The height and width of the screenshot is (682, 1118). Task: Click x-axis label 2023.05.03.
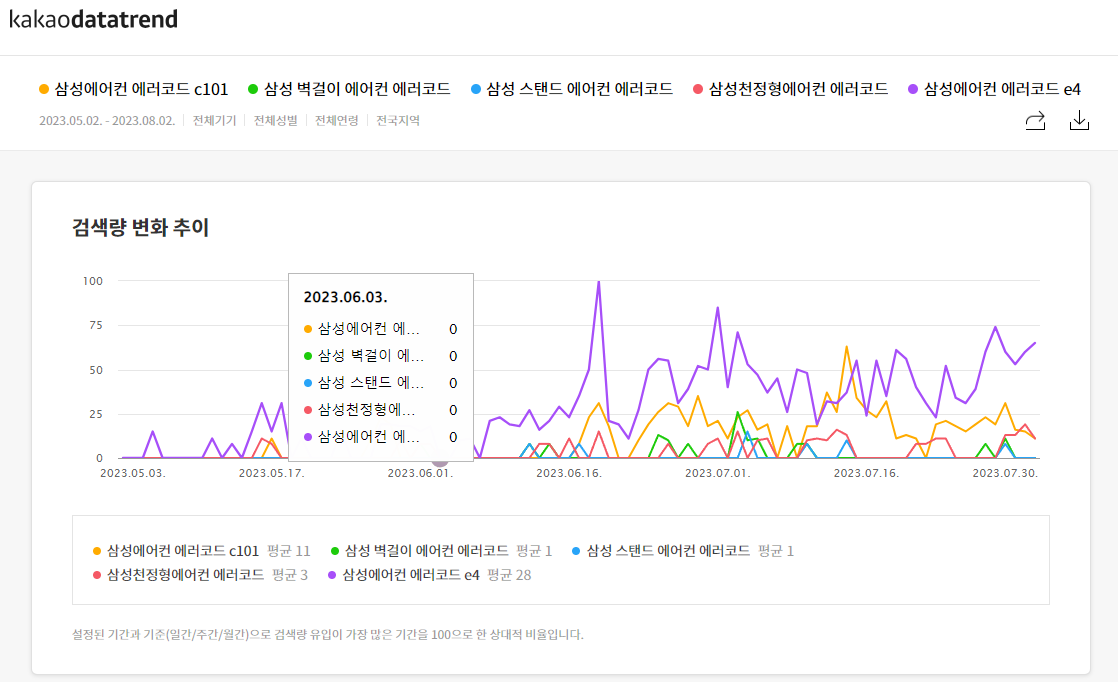point(133,472)
